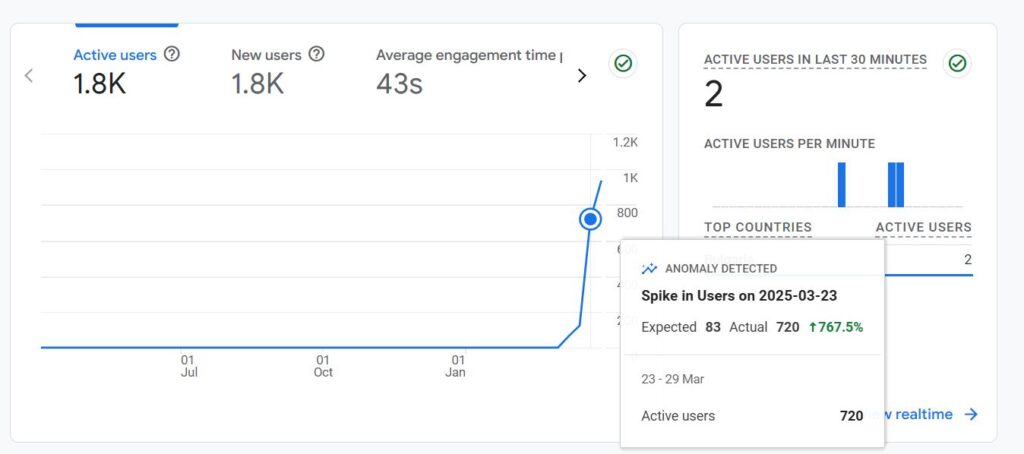The height and width of the screenshot is (454, 1024).
Task: Click the Anomaly Detected sparkline icon
Action: click(650, 269)
